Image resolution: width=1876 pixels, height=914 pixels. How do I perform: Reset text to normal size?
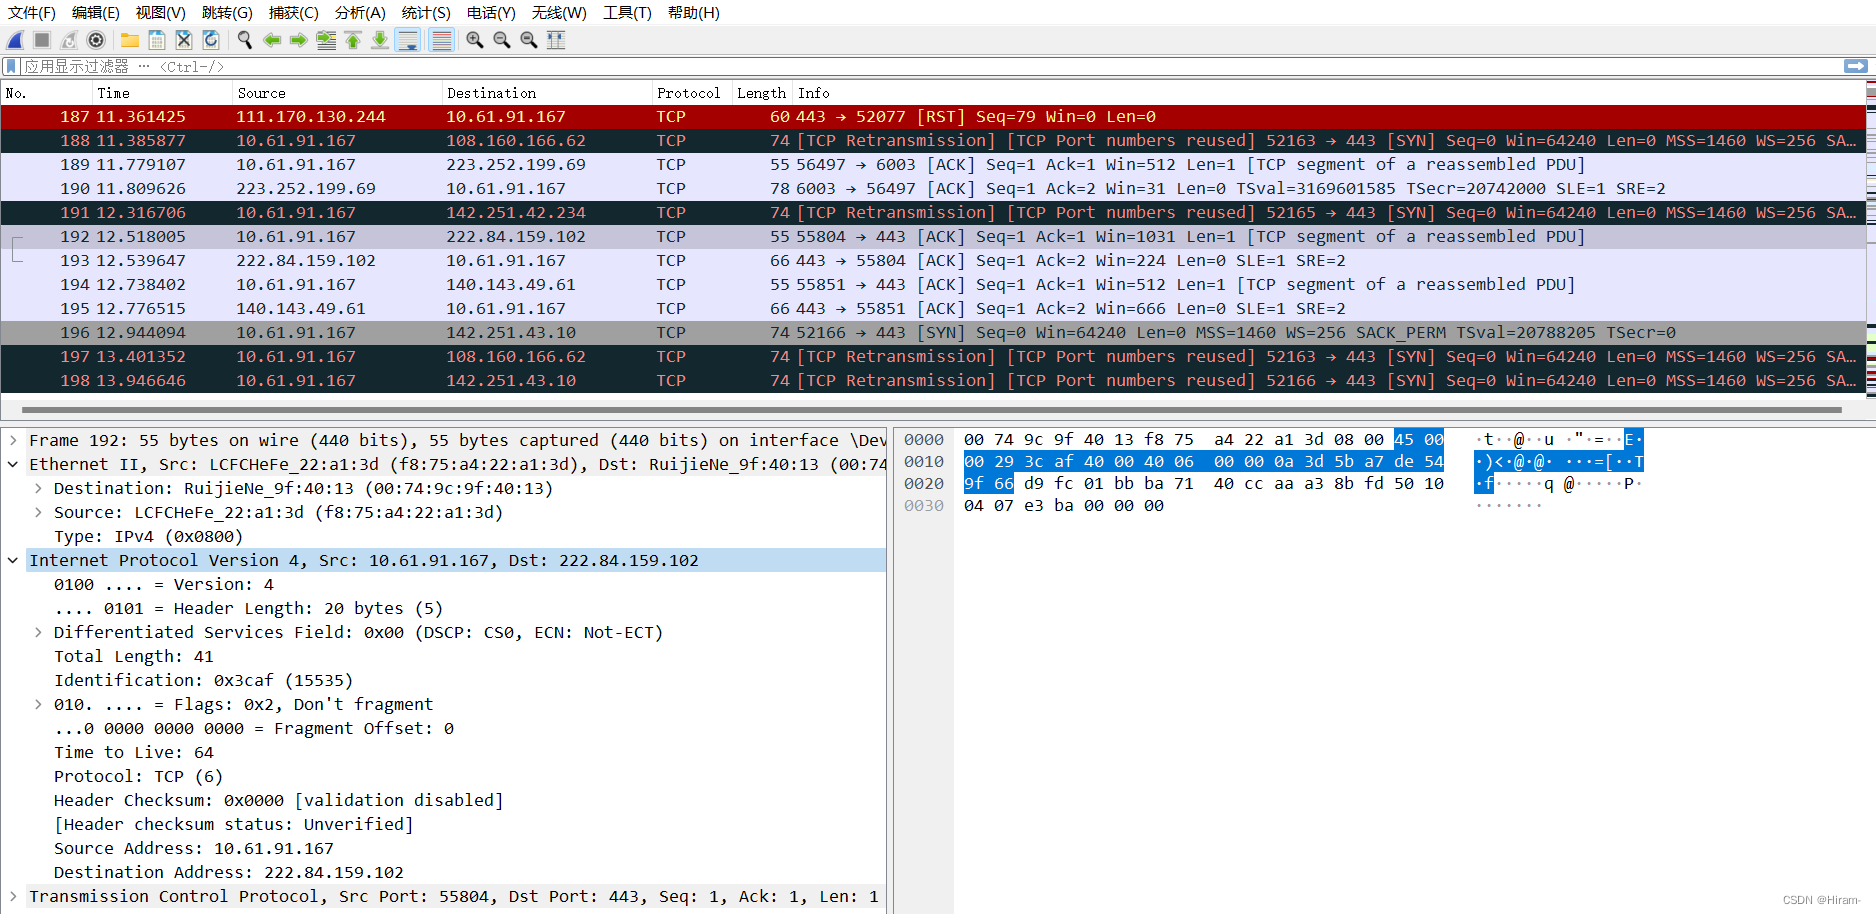529,40
